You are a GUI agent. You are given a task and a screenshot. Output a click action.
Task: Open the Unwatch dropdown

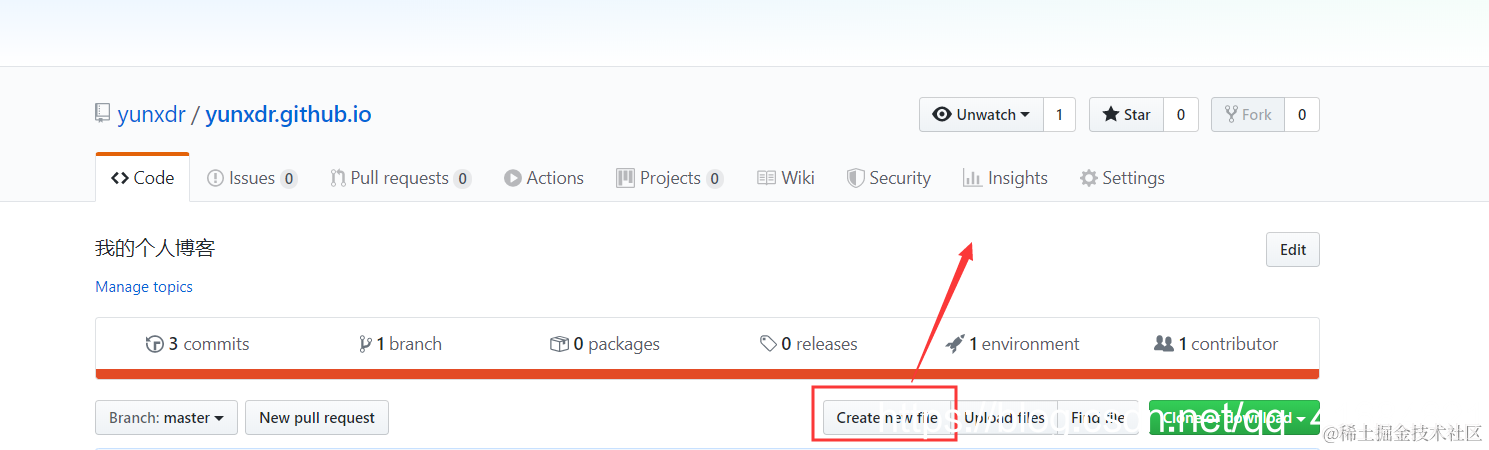click(x=981, y=115)
